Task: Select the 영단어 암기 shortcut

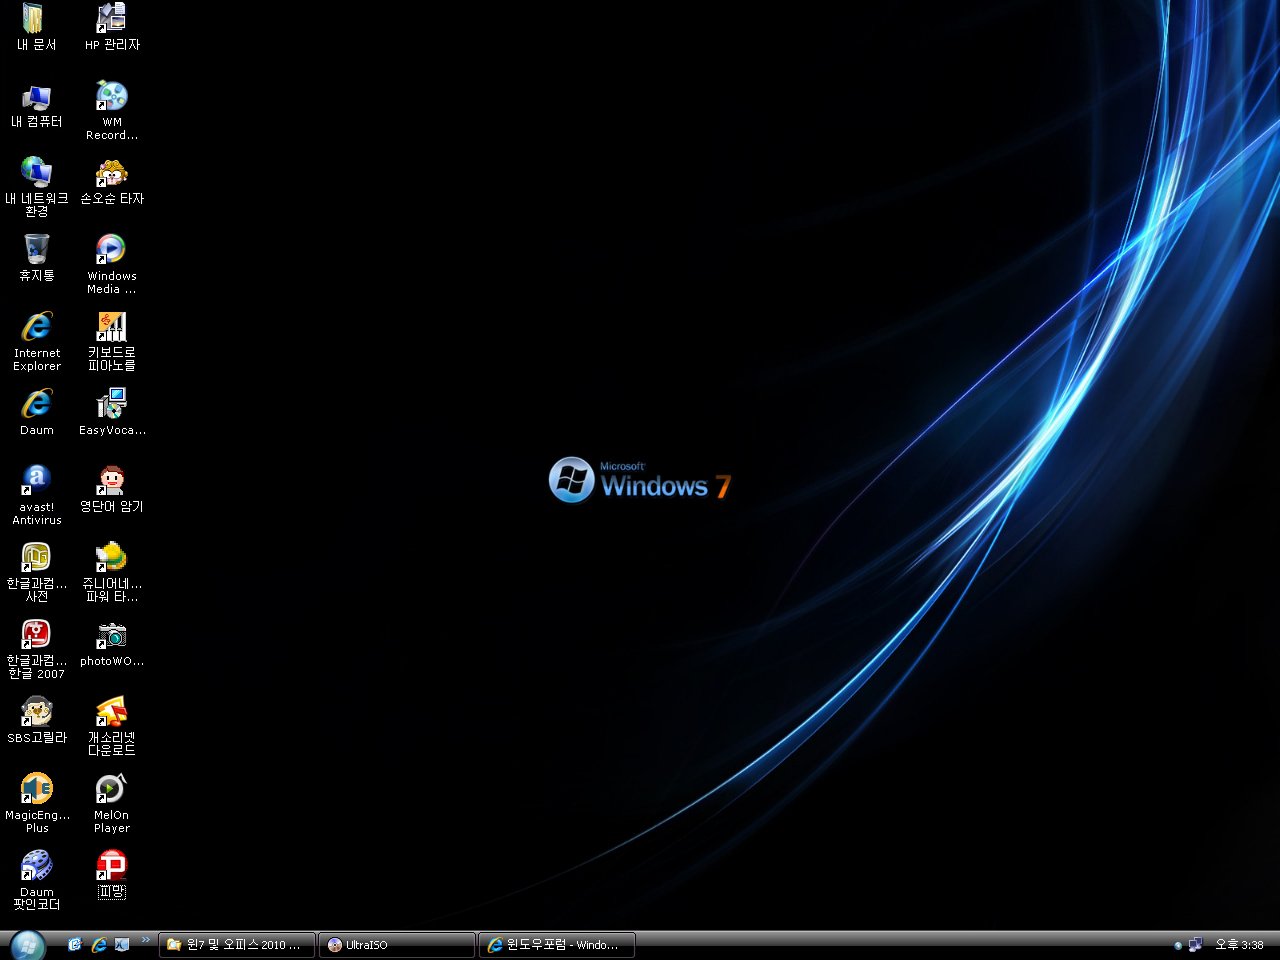Action: click(112, 490)
